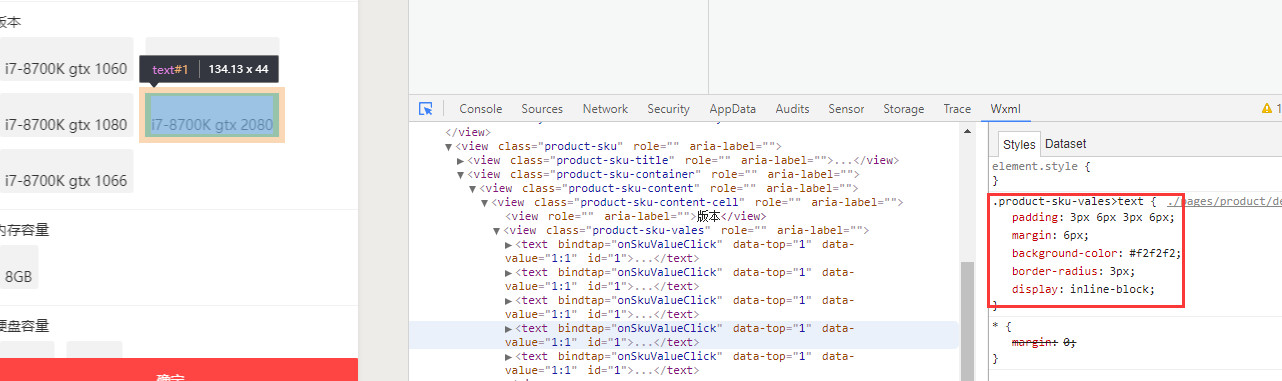Select the 8GB memory option
The height and width of the screenshot is (381, 1282).
click(x=18, y=267)
